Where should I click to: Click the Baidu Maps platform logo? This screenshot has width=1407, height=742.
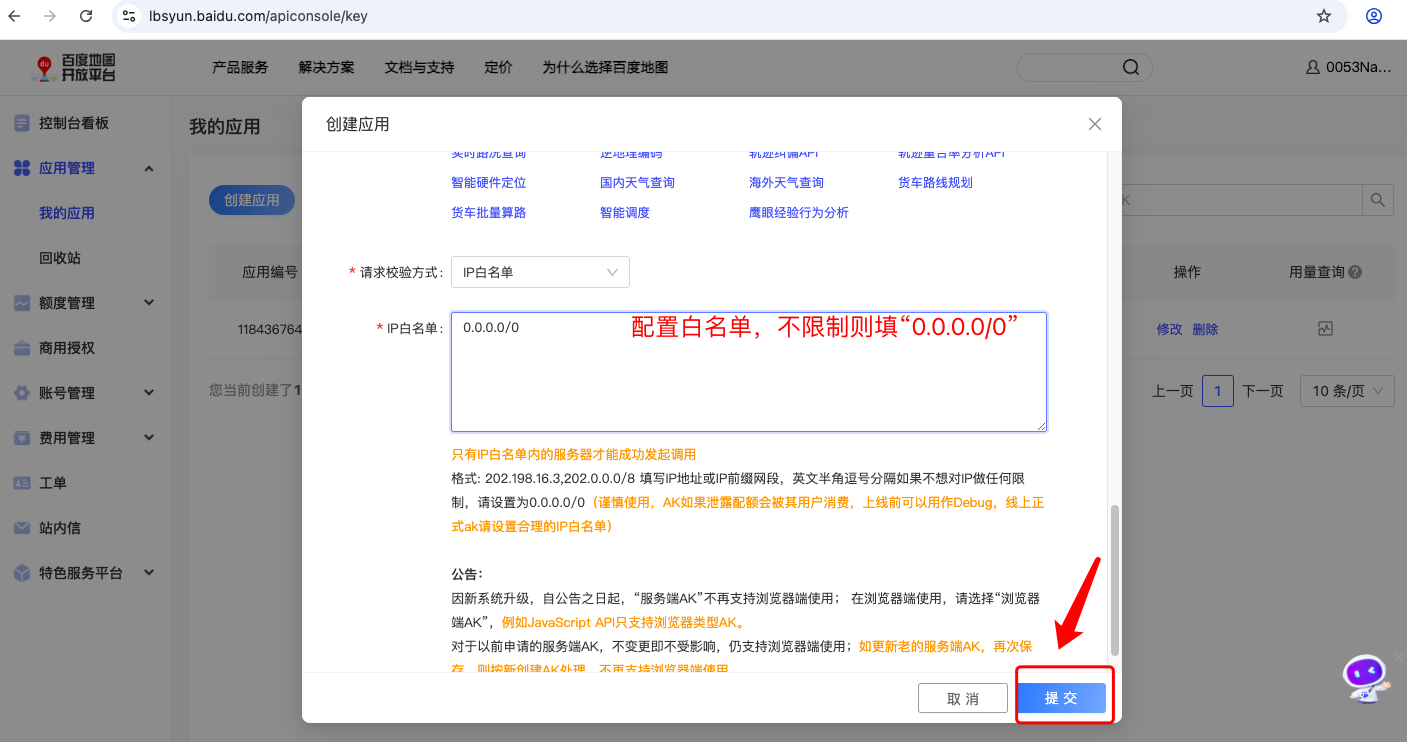point(75,68)
